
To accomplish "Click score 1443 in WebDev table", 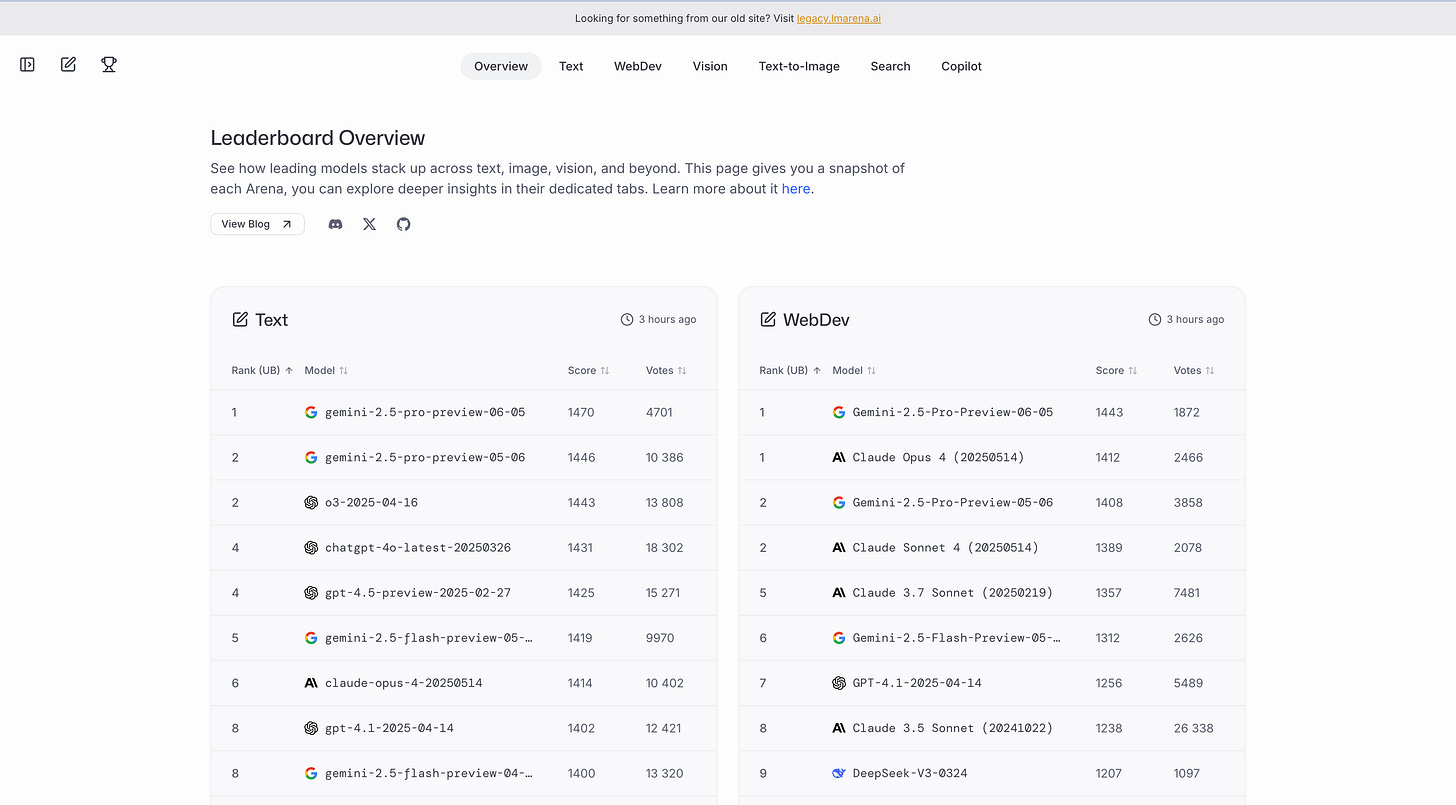I will click(1109, 412).
